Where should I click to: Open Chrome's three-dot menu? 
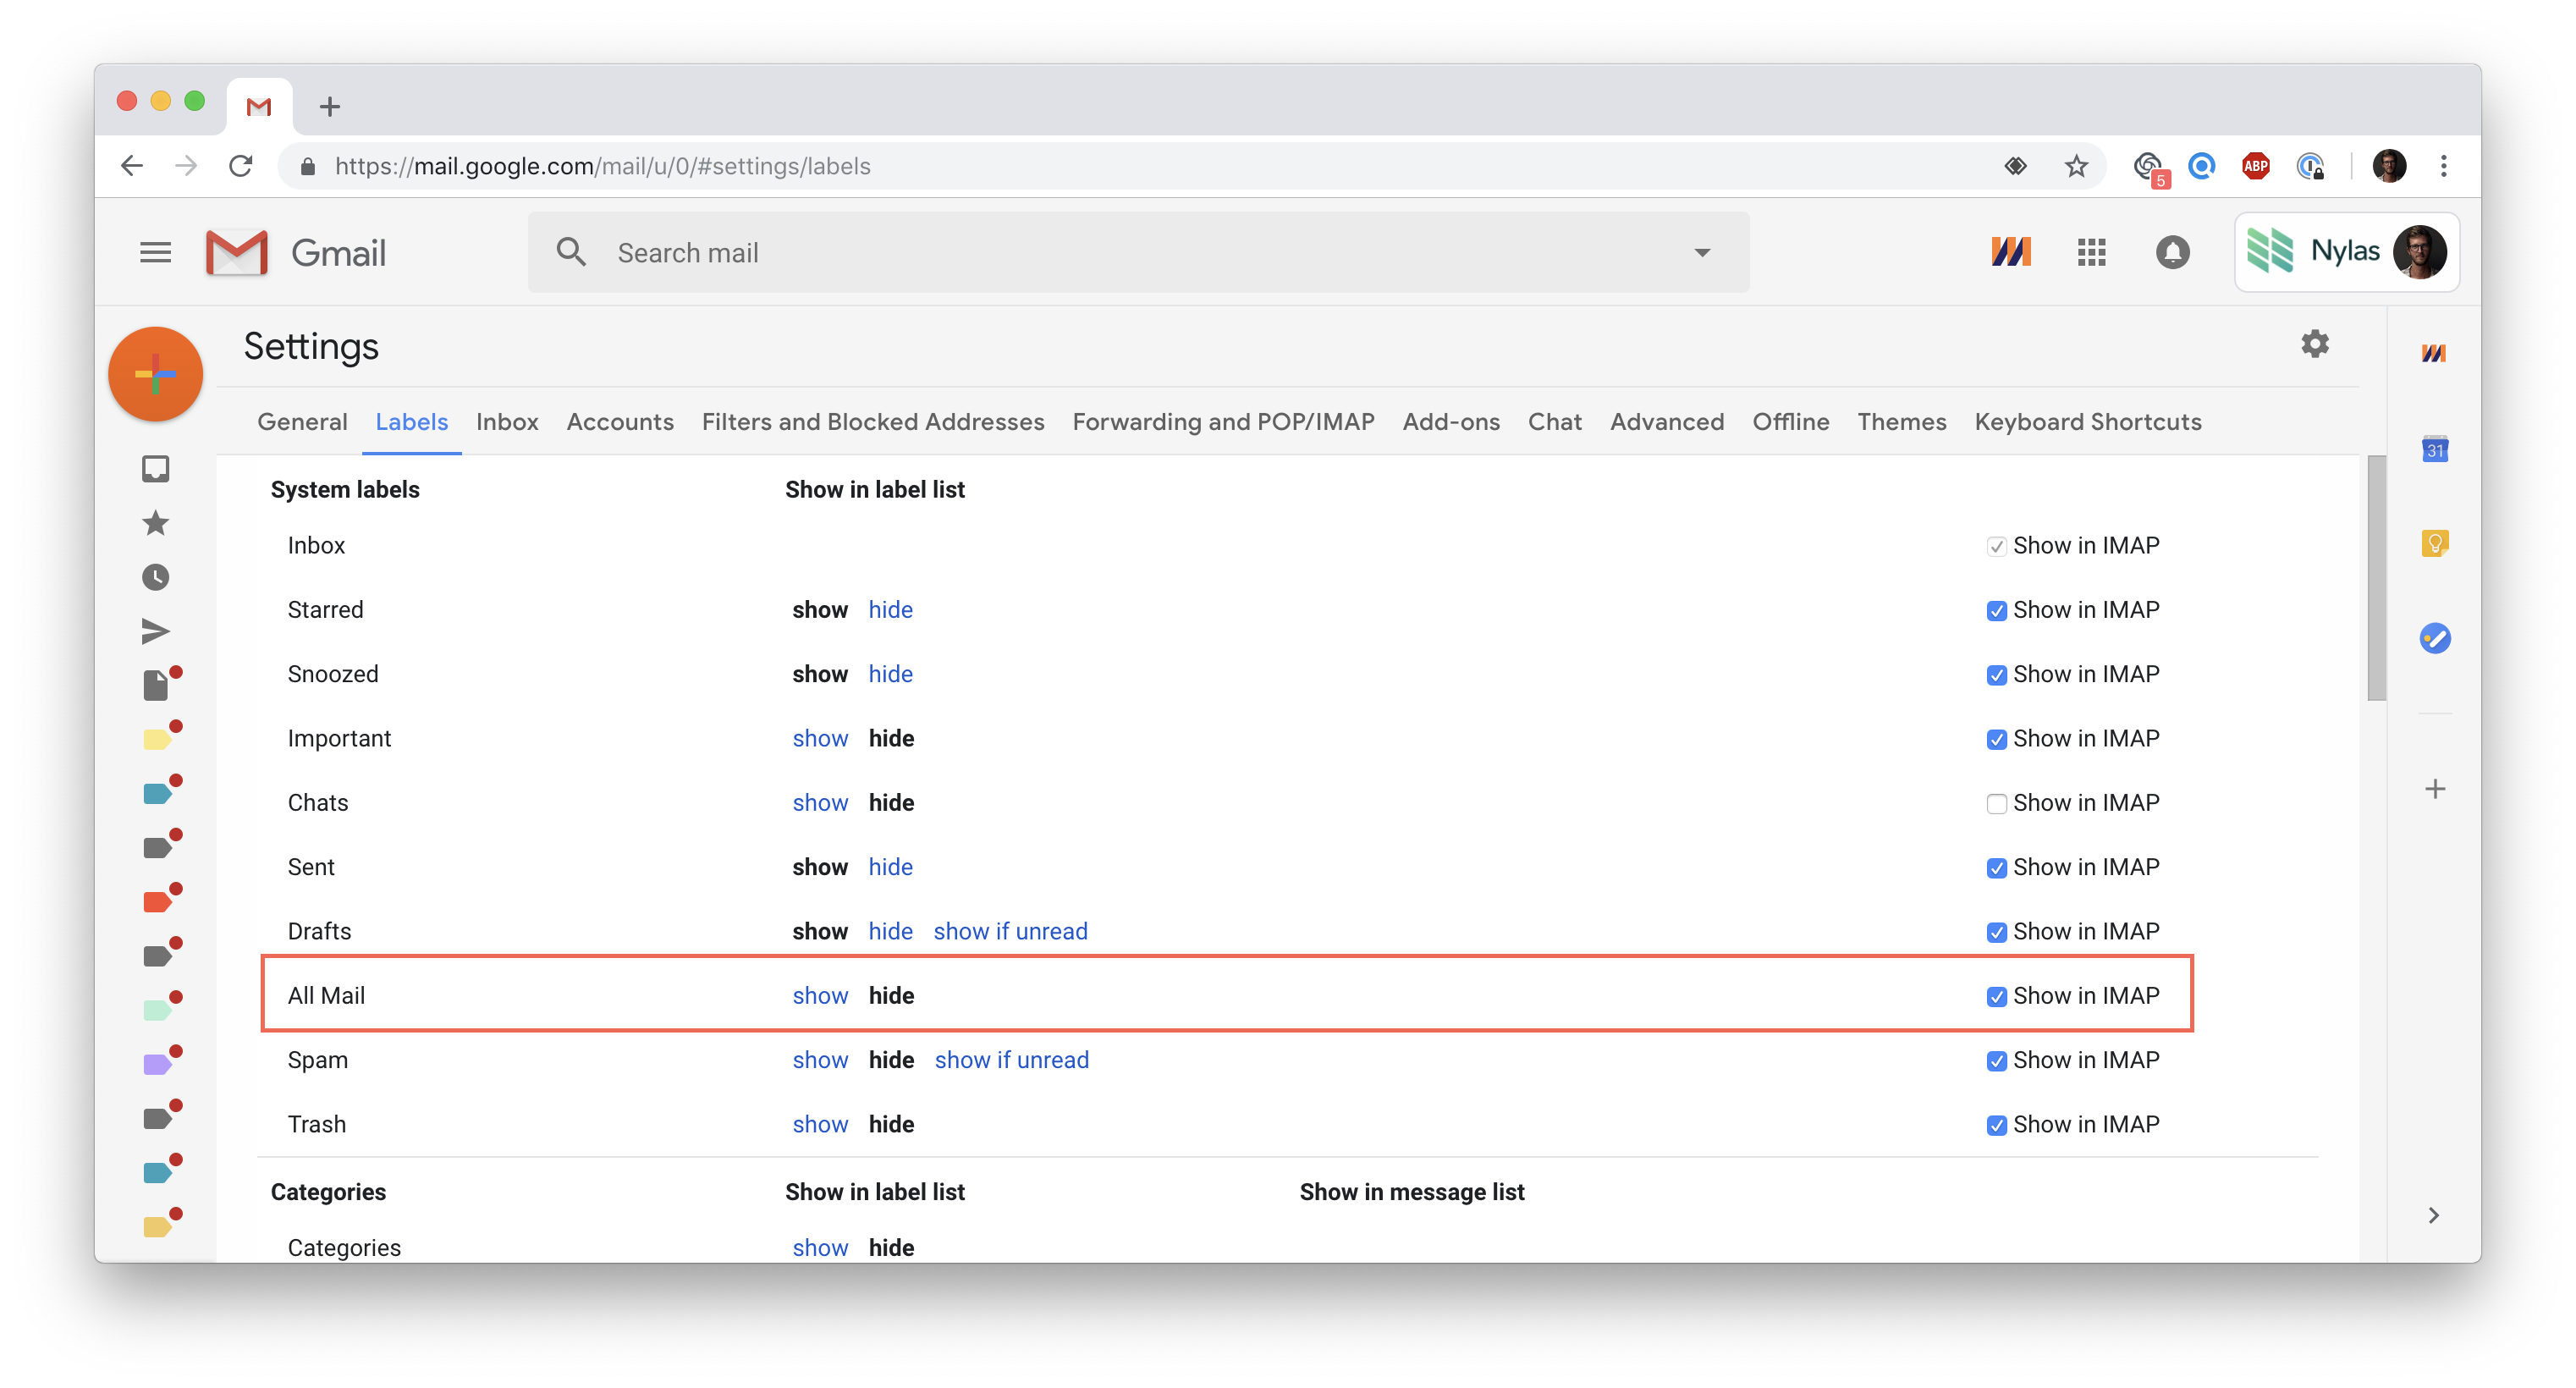(2443, 166)
